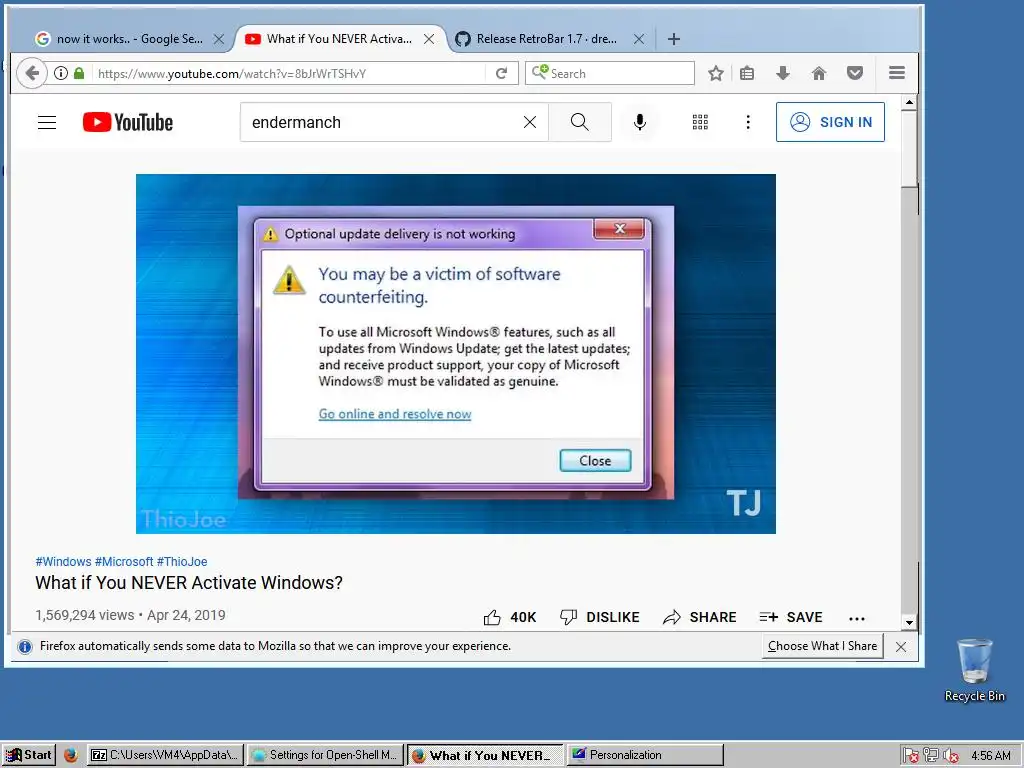This screenshot has height=768, width=1024.
Task: Click the DISLIKE thumbs down button
Action: (600, 617)
